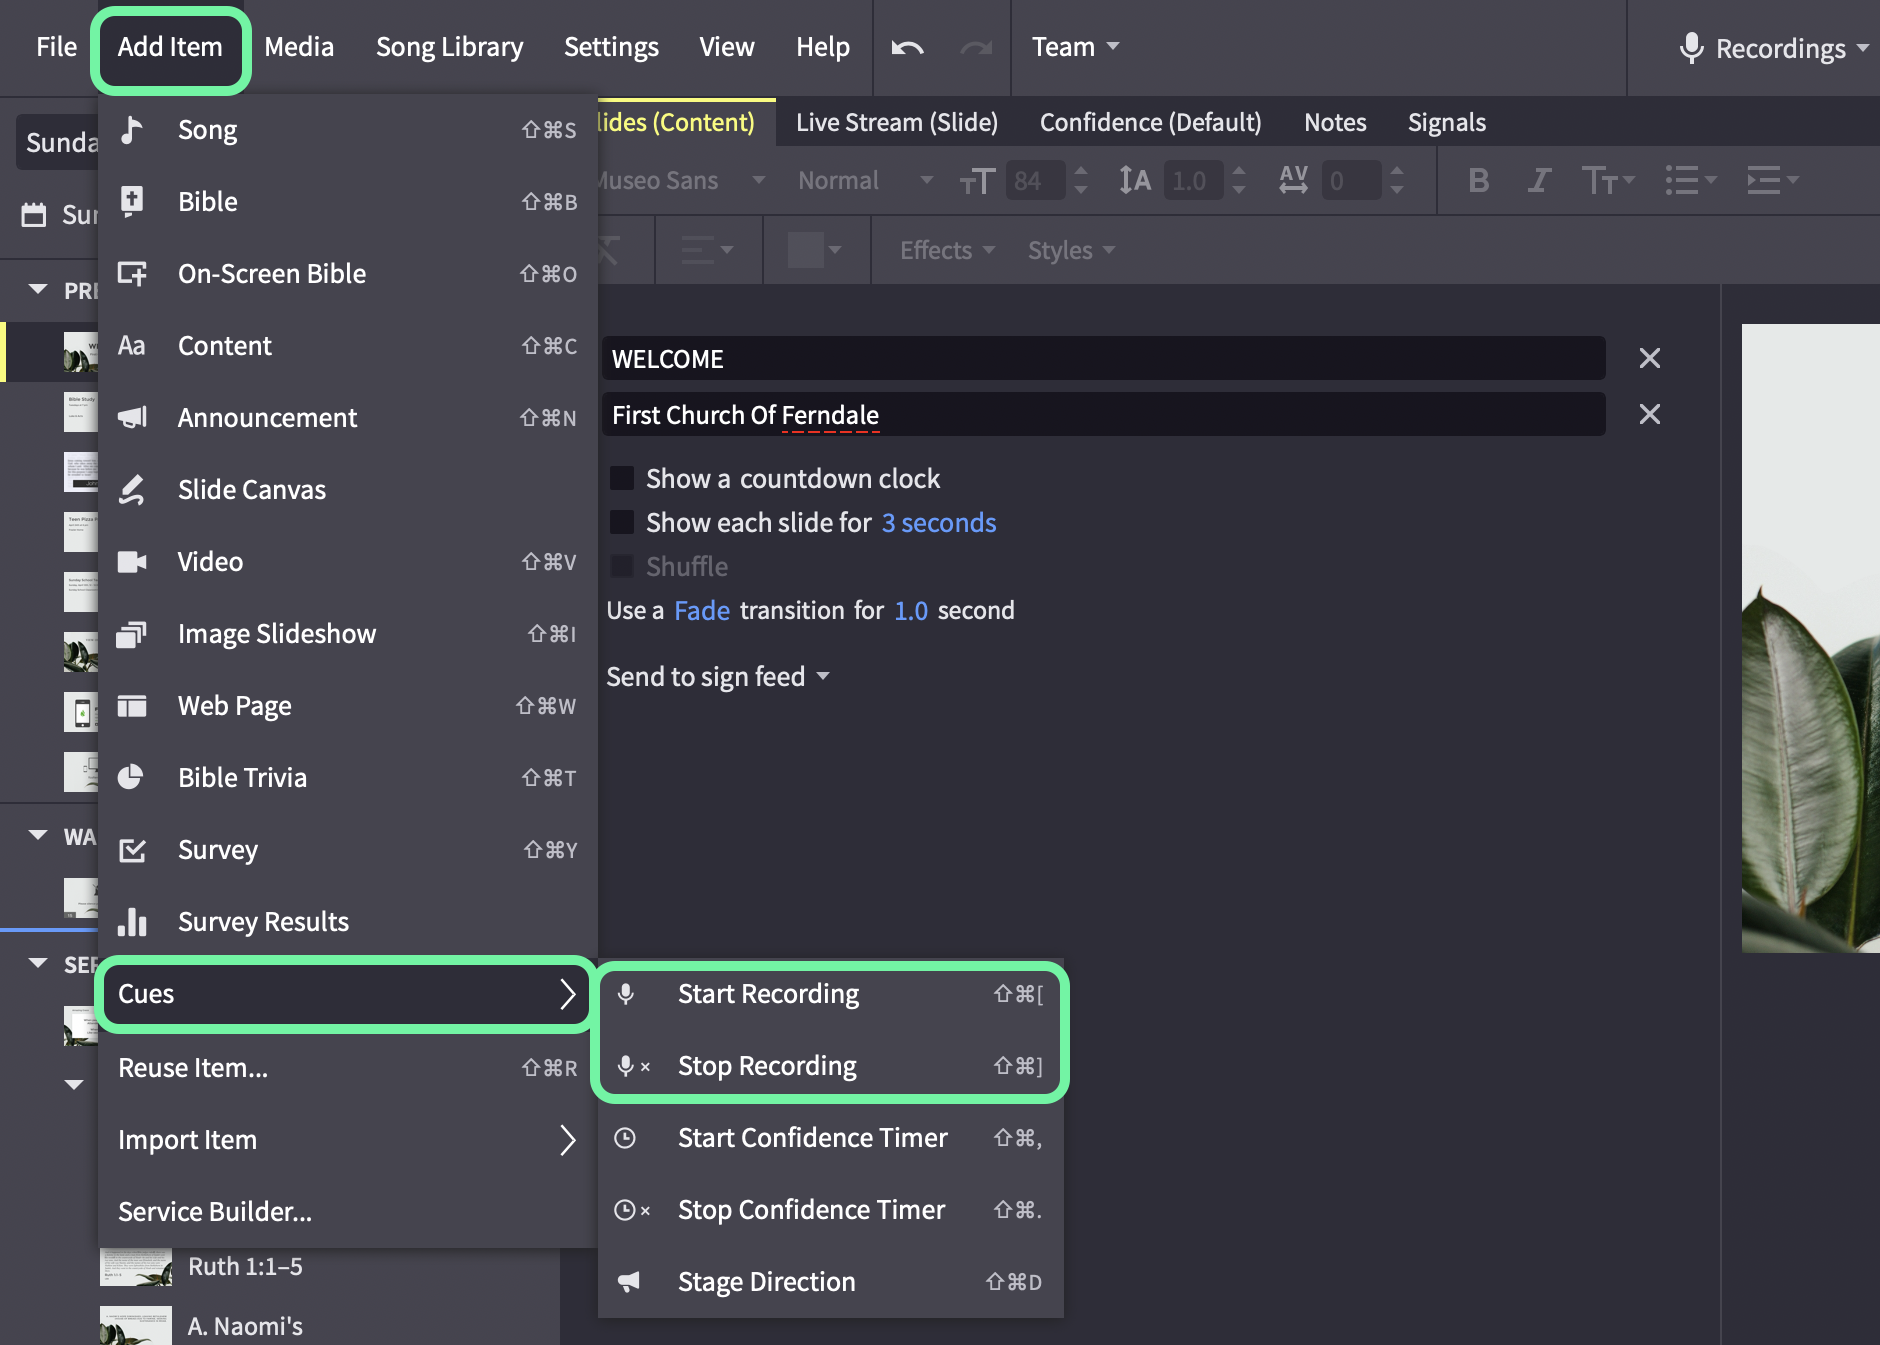Select the Ruth 1:1–5 slide thumbnail

point(136,1266)
